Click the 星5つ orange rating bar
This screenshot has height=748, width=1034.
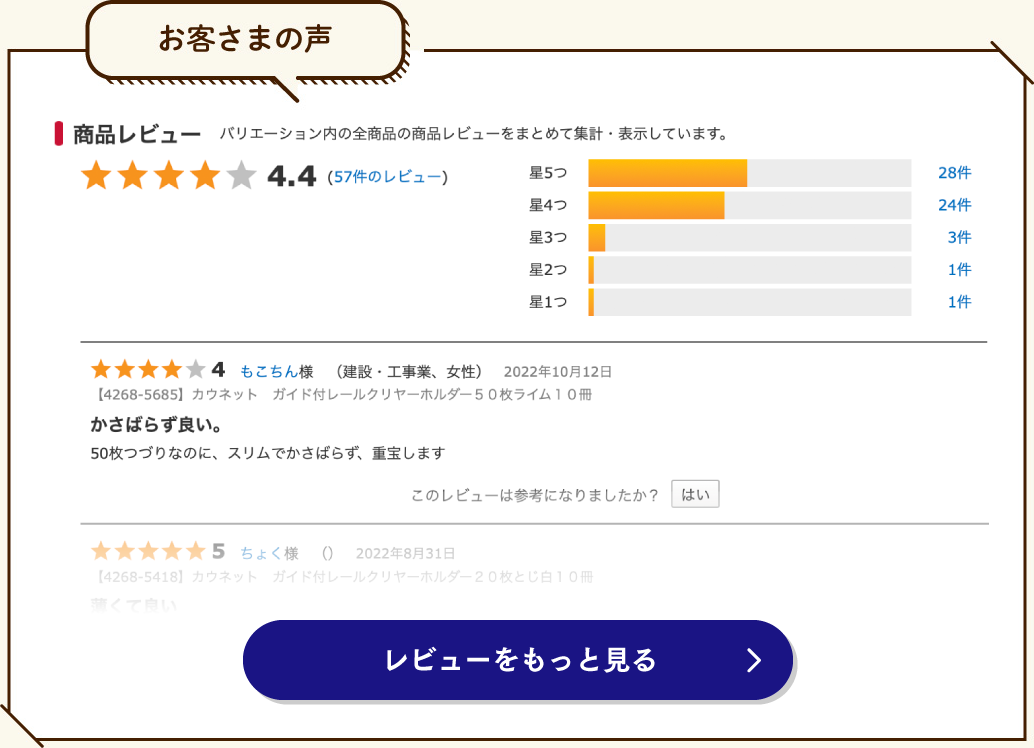click(667, 173)
